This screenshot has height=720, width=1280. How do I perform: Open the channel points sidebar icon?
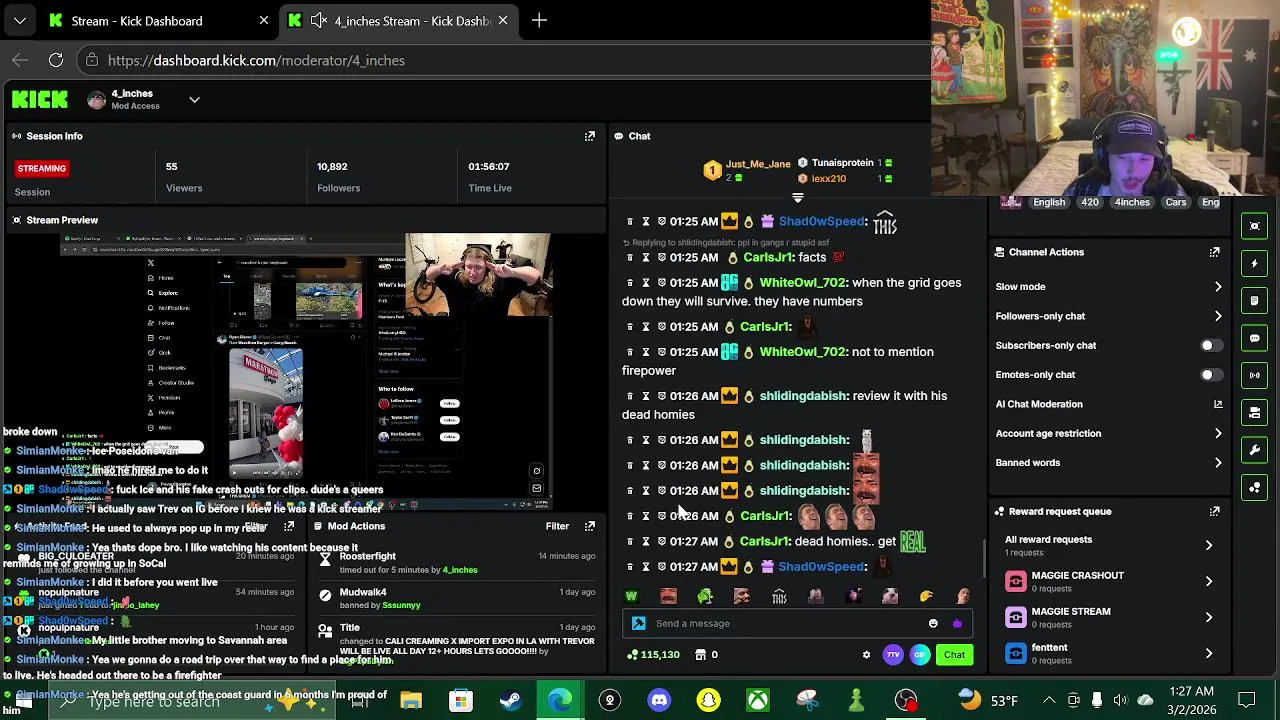tap(1255, 487)
